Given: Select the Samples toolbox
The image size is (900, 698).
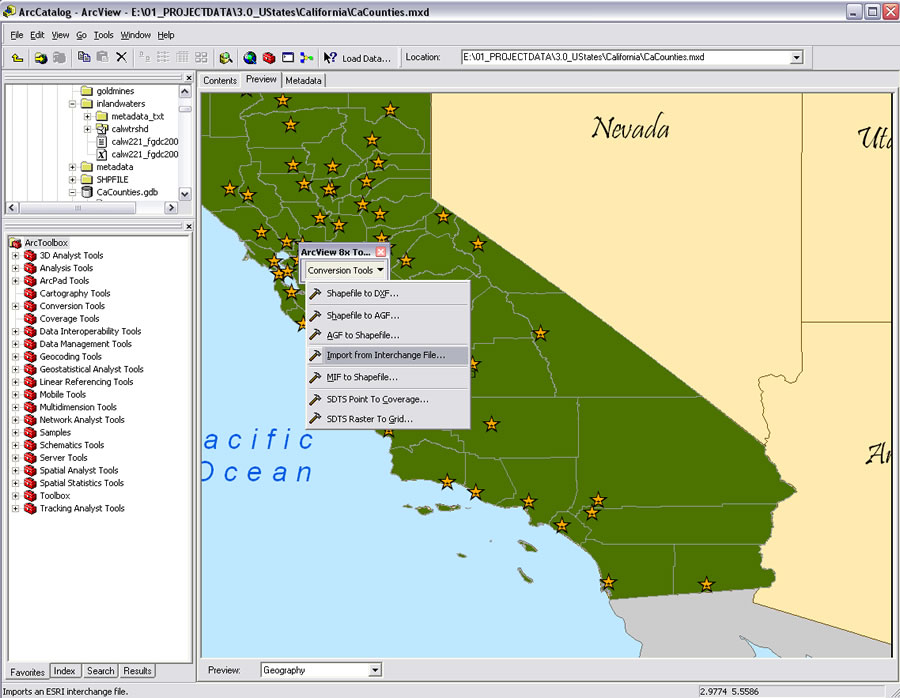Looking at the screenshot, I should click(55, 432).
